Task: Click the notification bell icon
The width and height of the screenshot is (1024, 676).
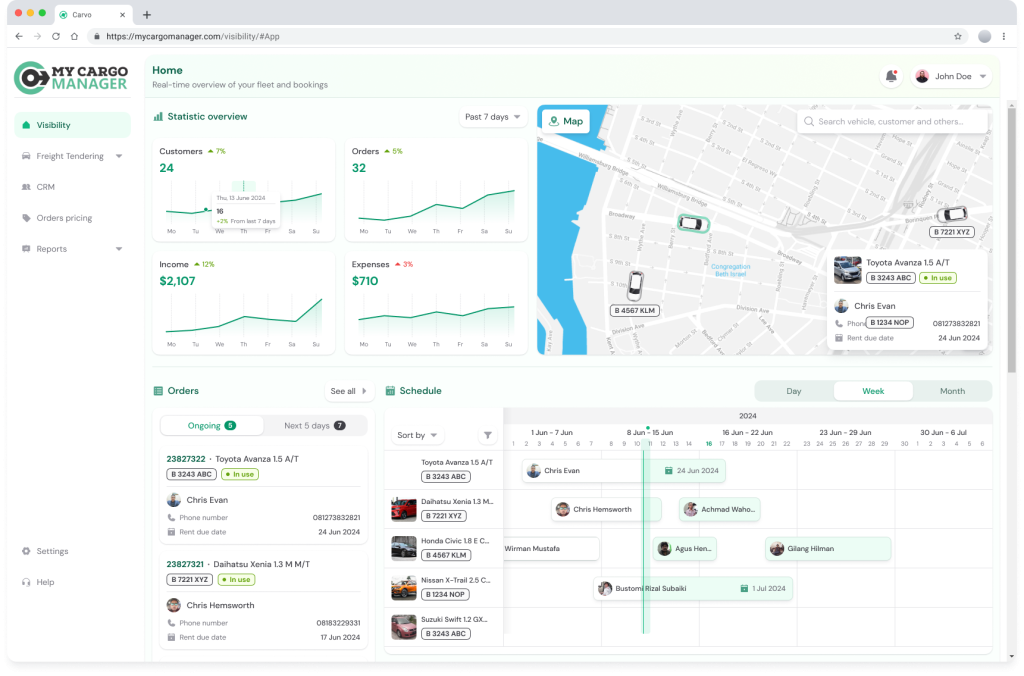Action: 890,77
